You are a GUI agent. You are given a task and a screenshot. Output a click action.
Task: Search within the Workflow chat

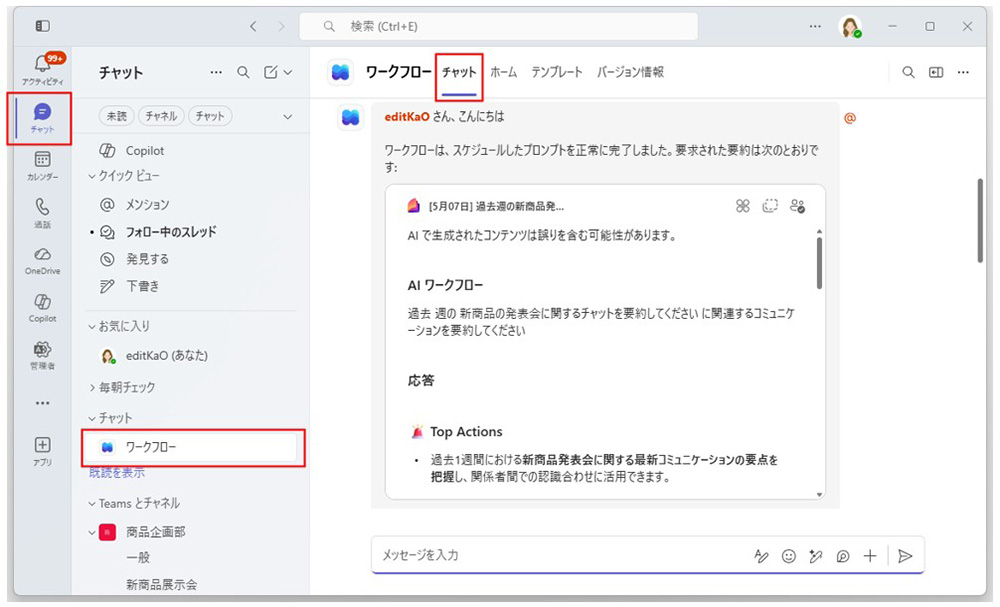pos(908,73)
